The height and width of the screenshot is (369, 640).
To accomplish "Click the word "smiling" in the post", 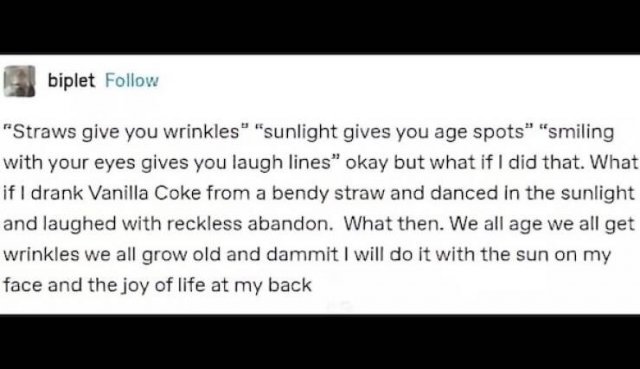I will click(x=580, y=132).
